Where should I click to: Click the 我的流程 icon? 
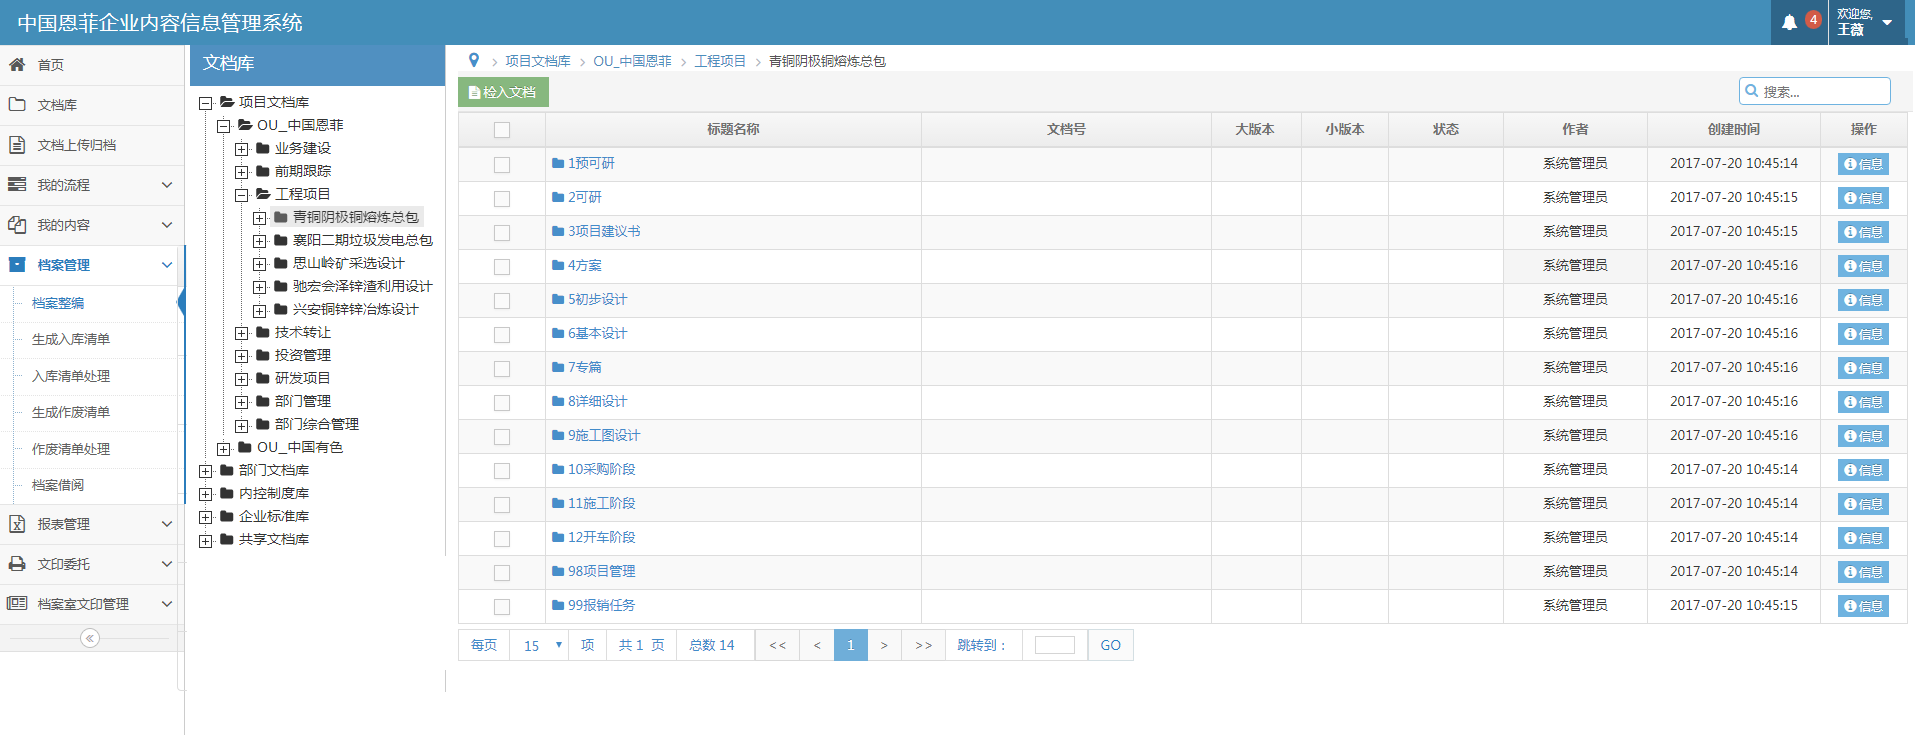click(x=17, y=184)
